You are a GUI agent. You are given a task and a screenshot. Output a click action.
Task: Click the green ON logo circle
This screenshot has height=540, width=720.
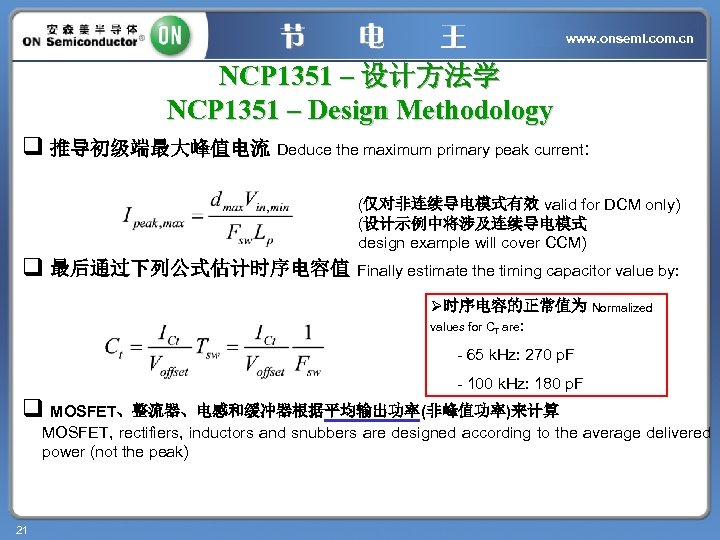pyautogui.click(x=170, y=35)
